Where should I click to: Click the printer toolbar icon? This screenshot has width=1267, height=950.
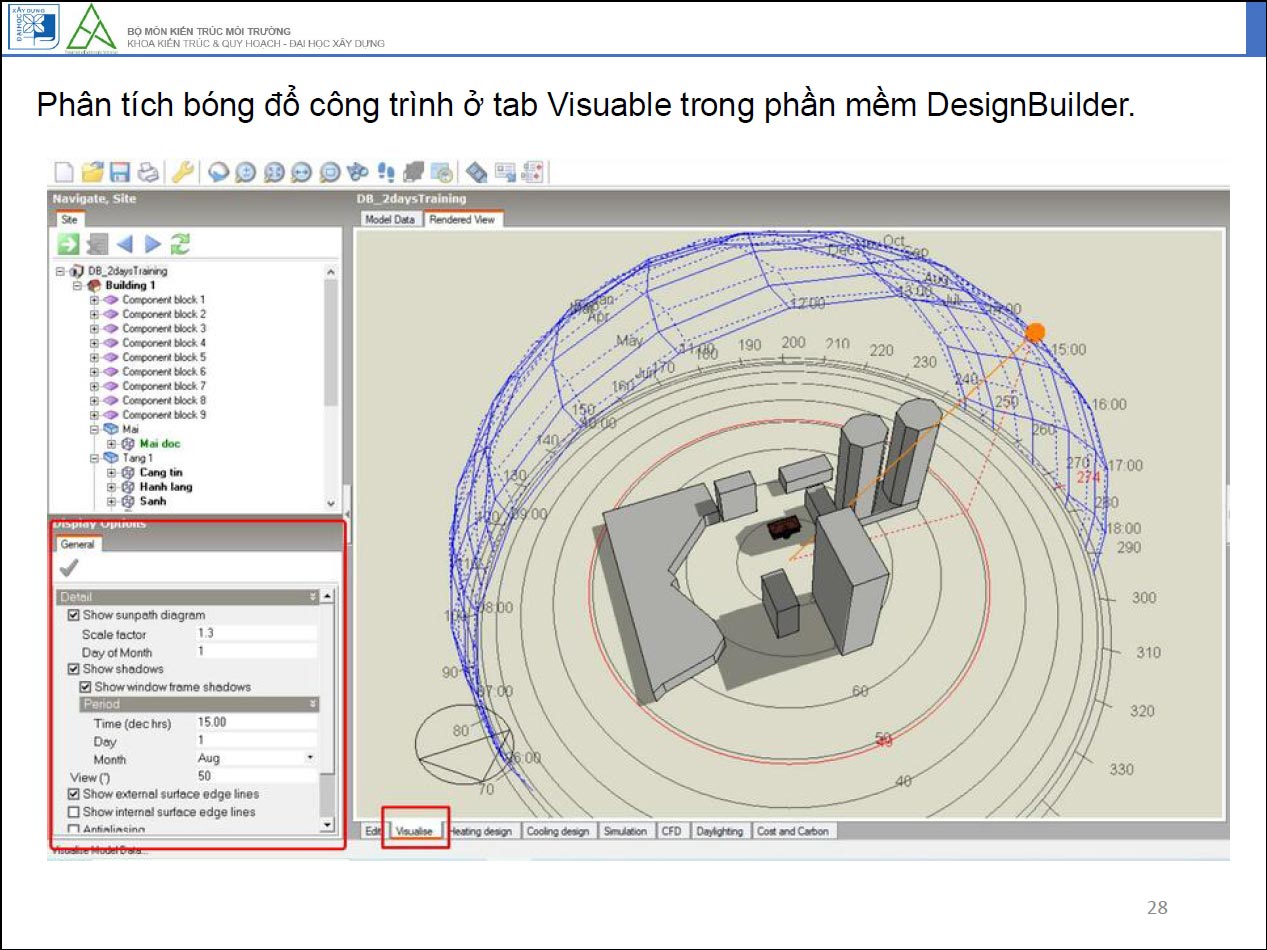[x=148, y=172]
